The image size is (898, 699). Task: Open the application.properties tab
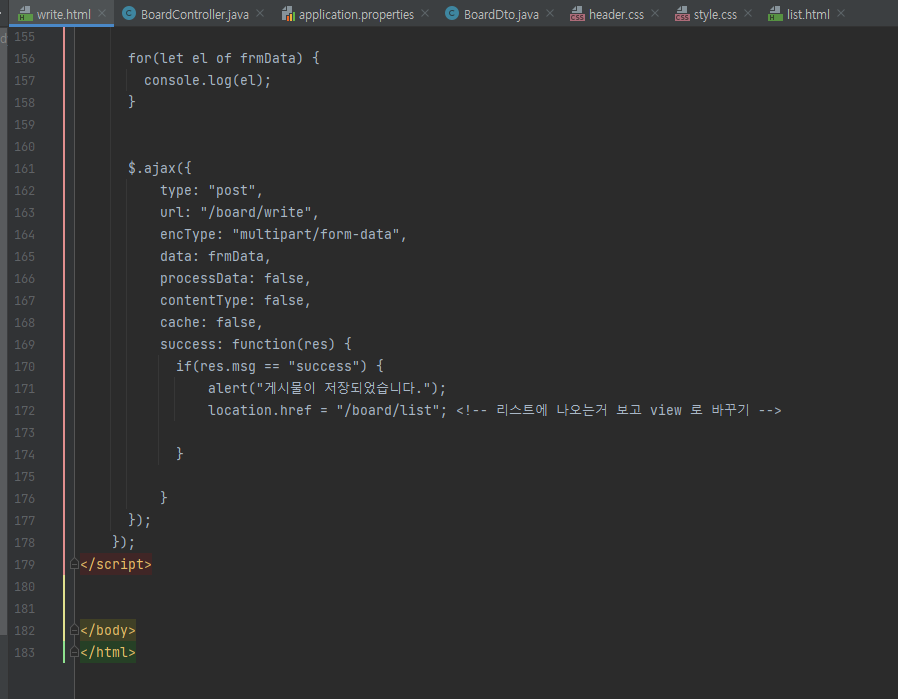click(x=356, y=14)
